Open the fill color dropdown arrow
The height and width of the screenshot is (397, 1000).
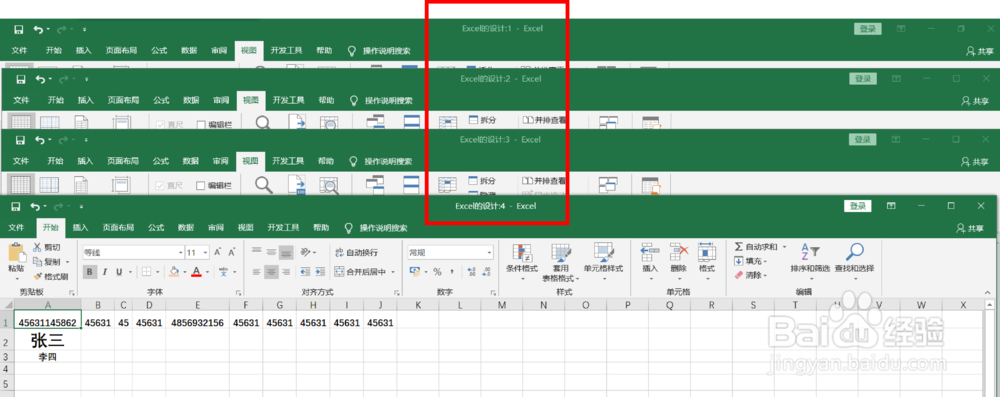[184, 272]
